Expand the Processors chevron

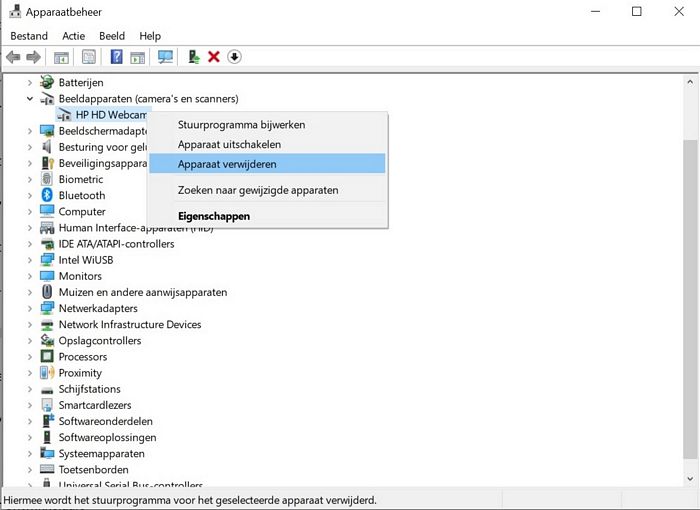tap(30, 356)
